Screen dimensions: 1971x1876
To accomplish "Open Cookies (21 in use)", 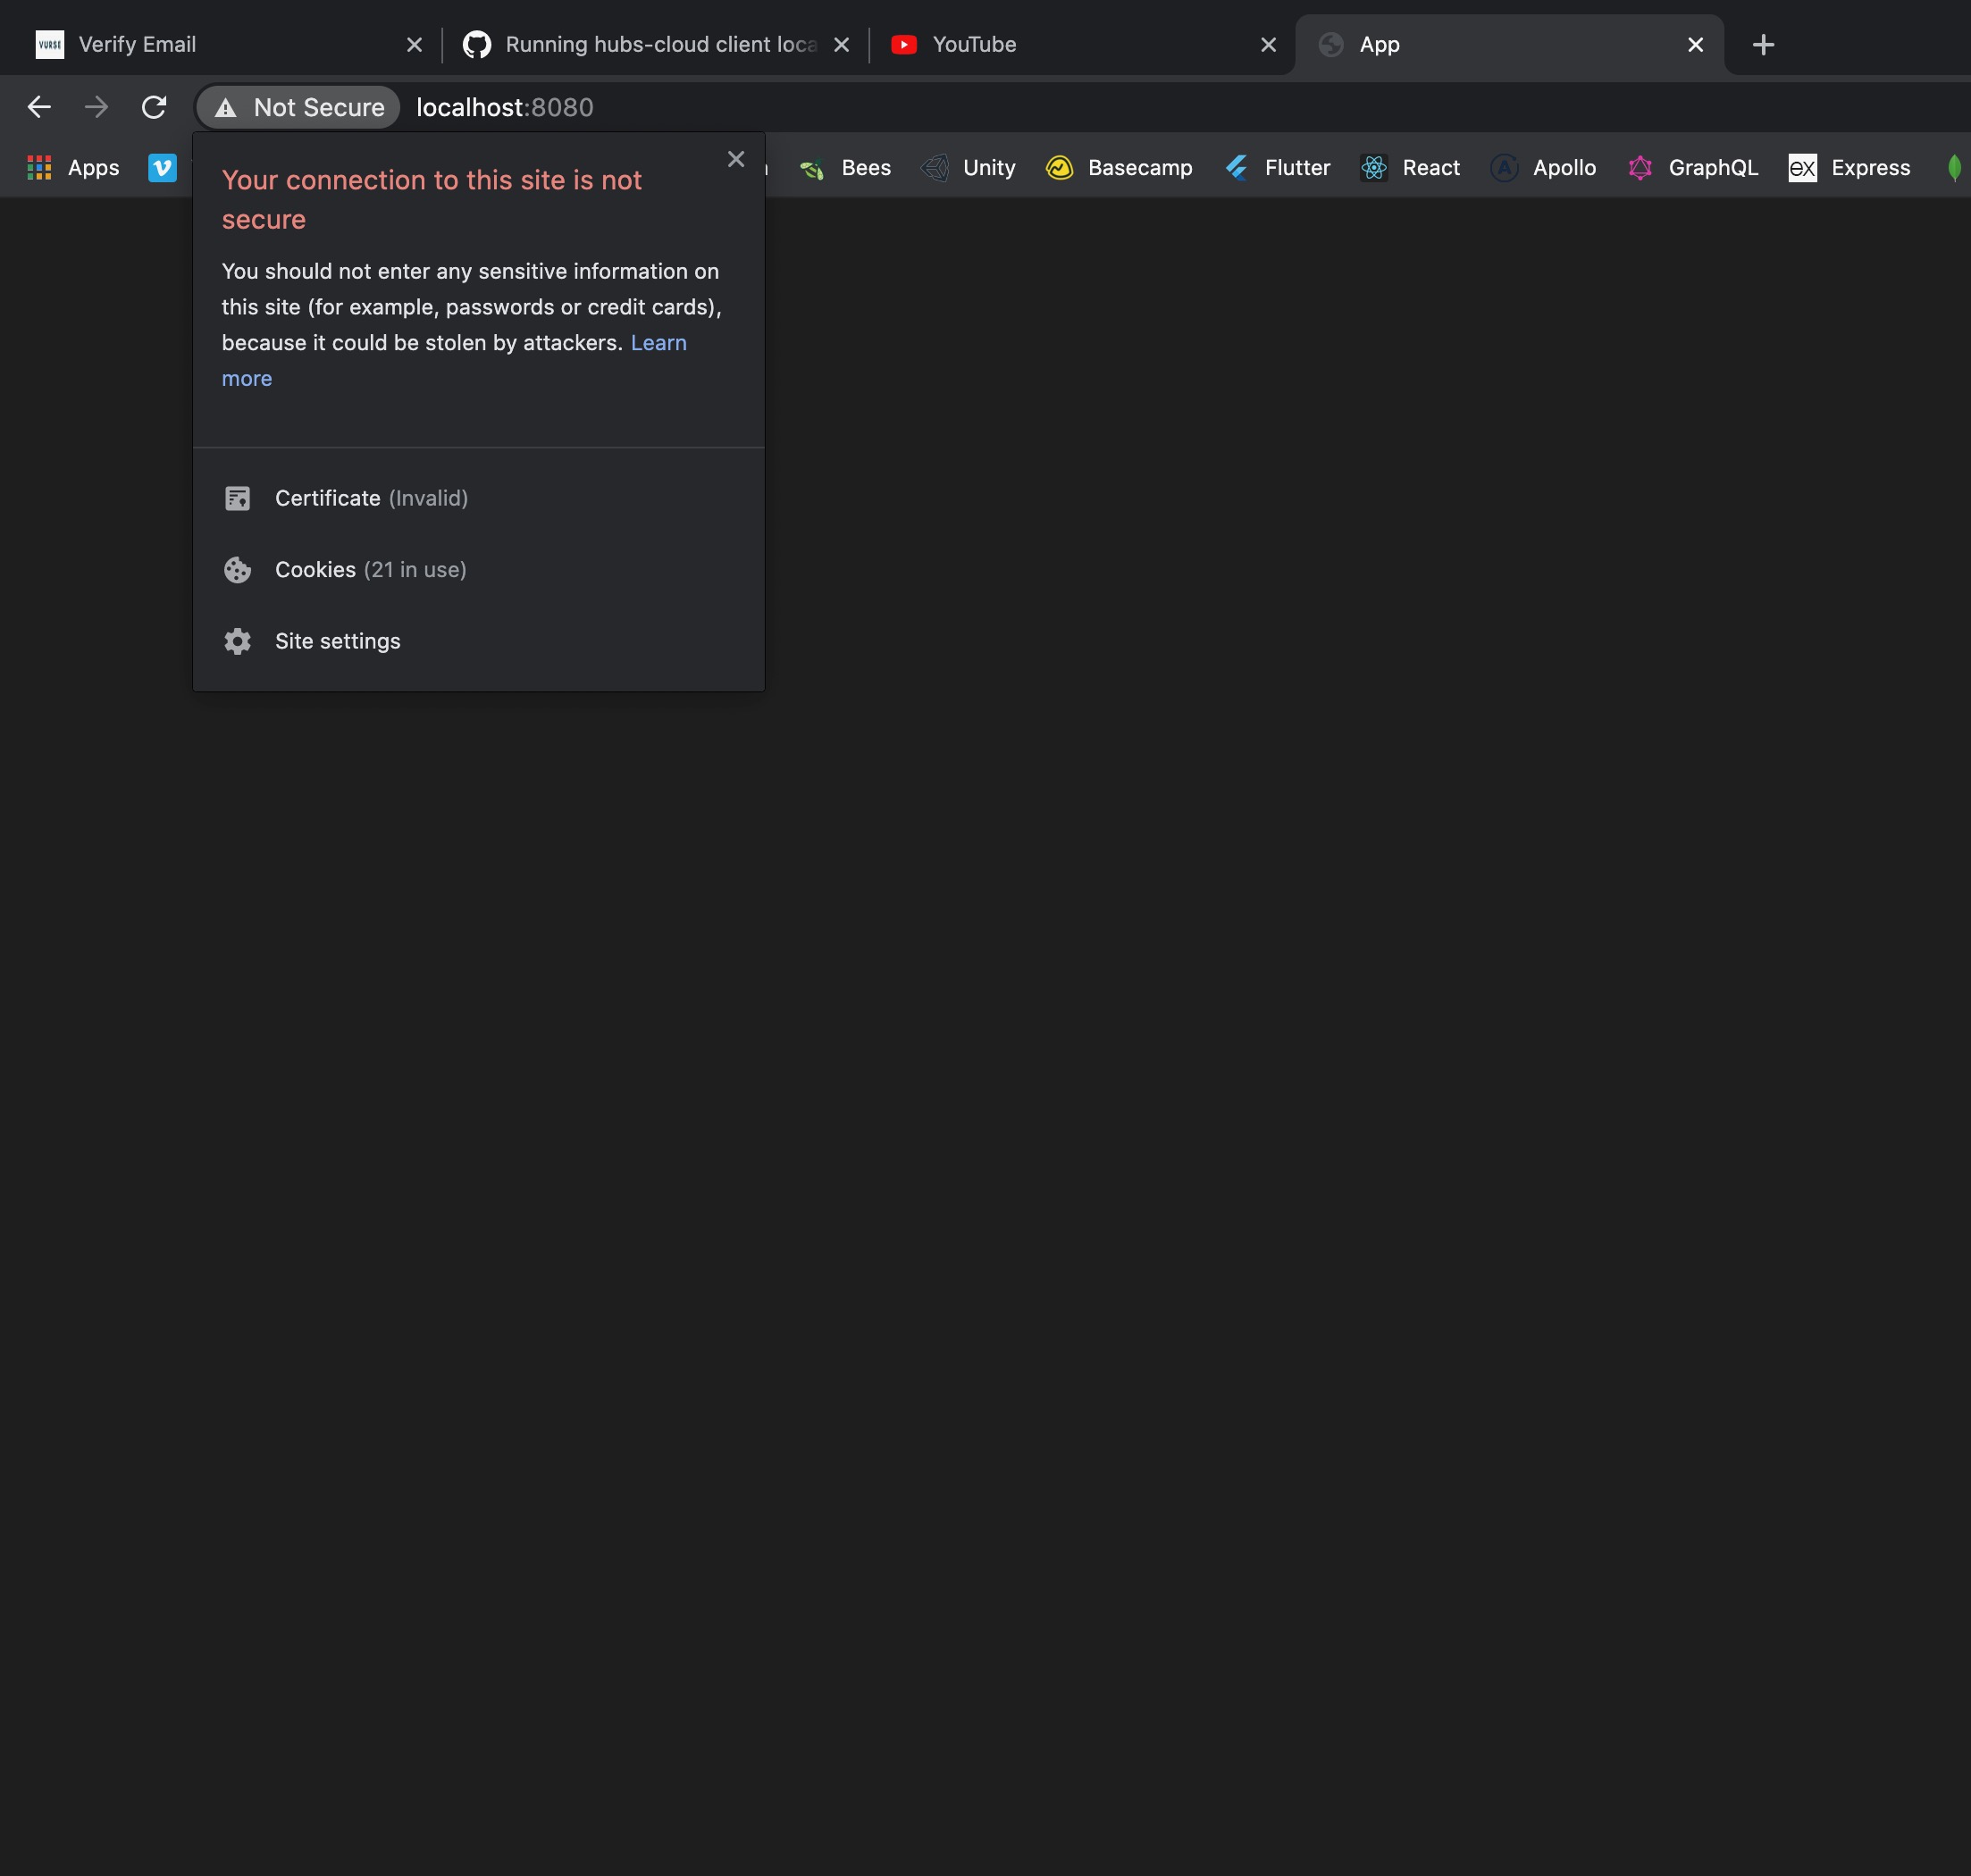I will tap(479, 570).
